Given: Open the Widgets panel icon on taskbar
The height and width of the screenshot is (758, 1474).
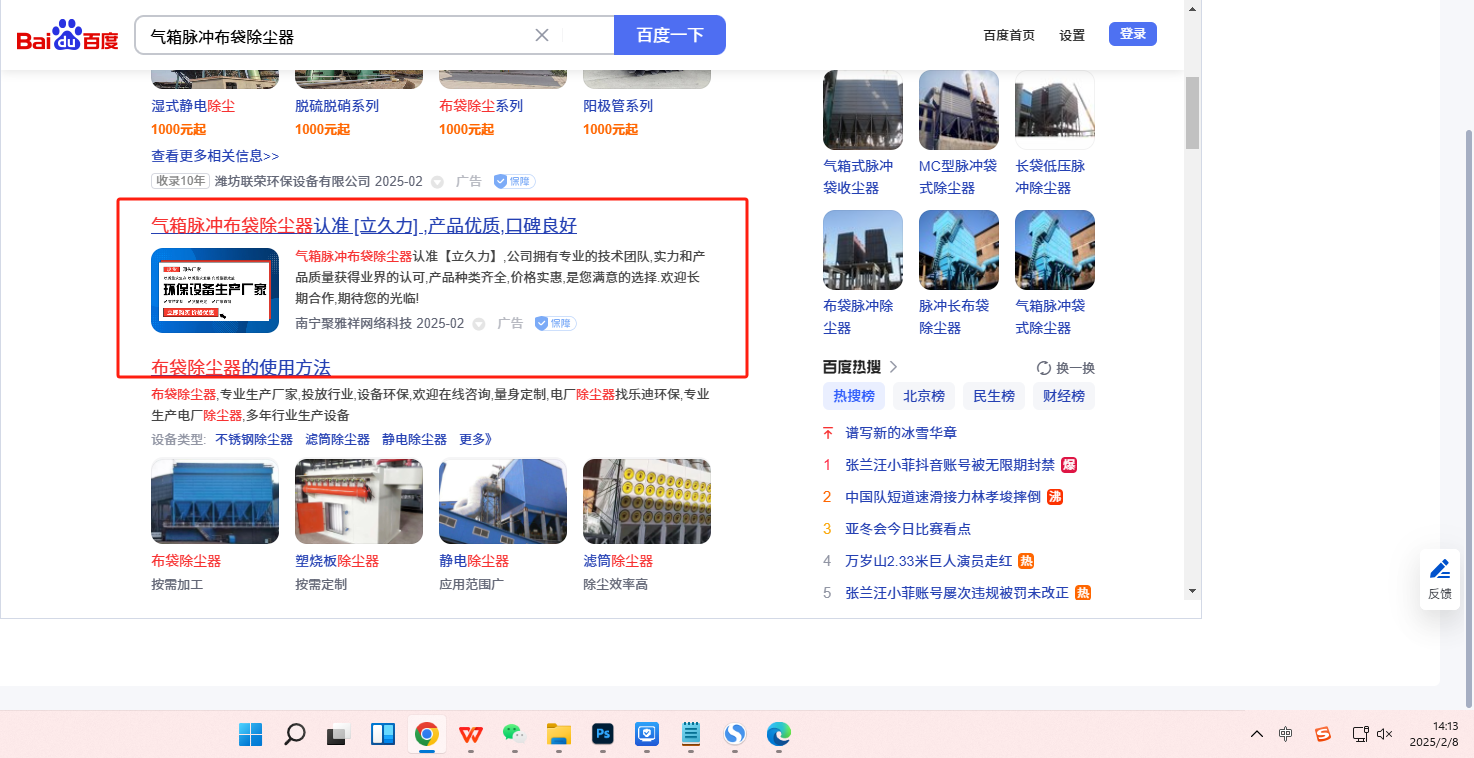Looking at the screenshot, I should [382, 735].
